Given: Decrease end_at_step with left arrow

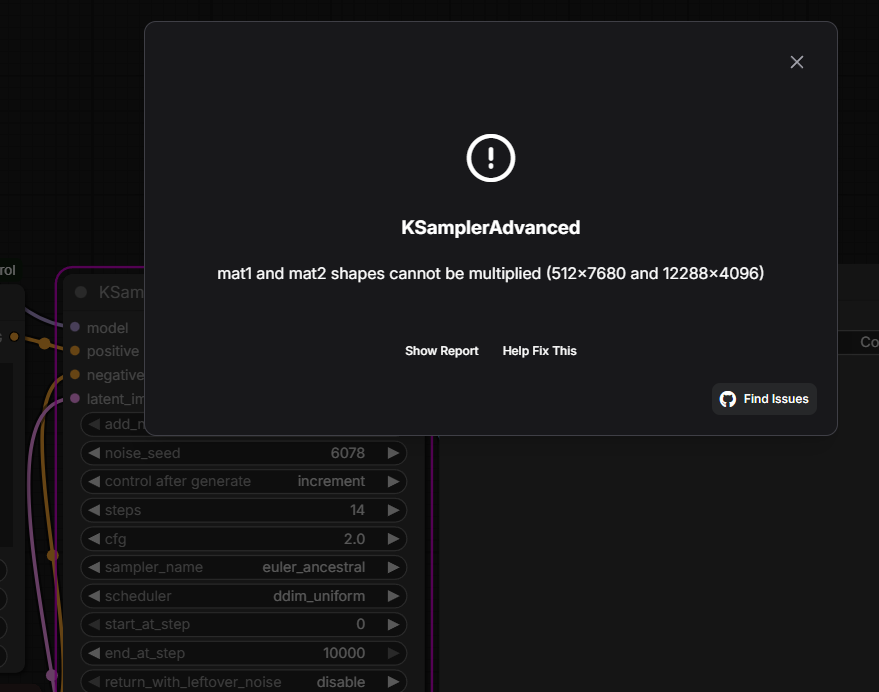Looking at the screenshot, I should pyautogui.click(x=94, y=653).
